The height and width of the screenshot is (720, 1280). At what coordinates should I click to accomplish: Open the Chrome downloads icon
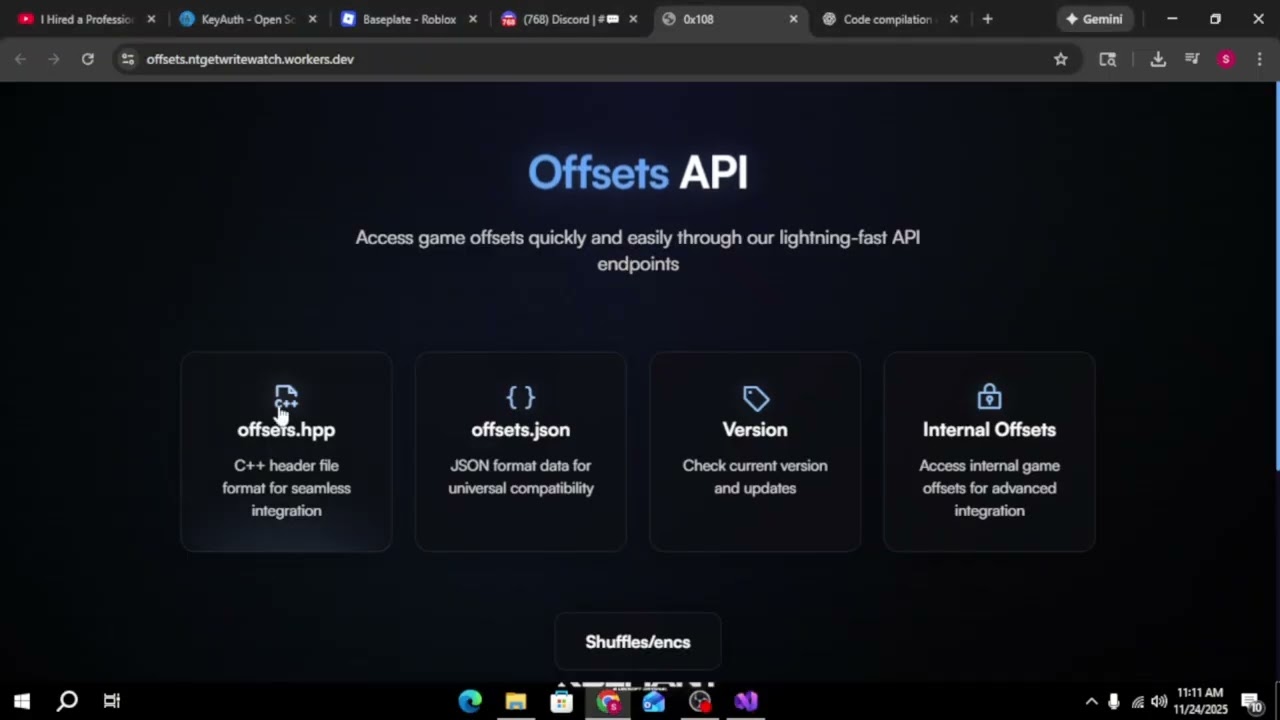click(x=1158, y=59)
